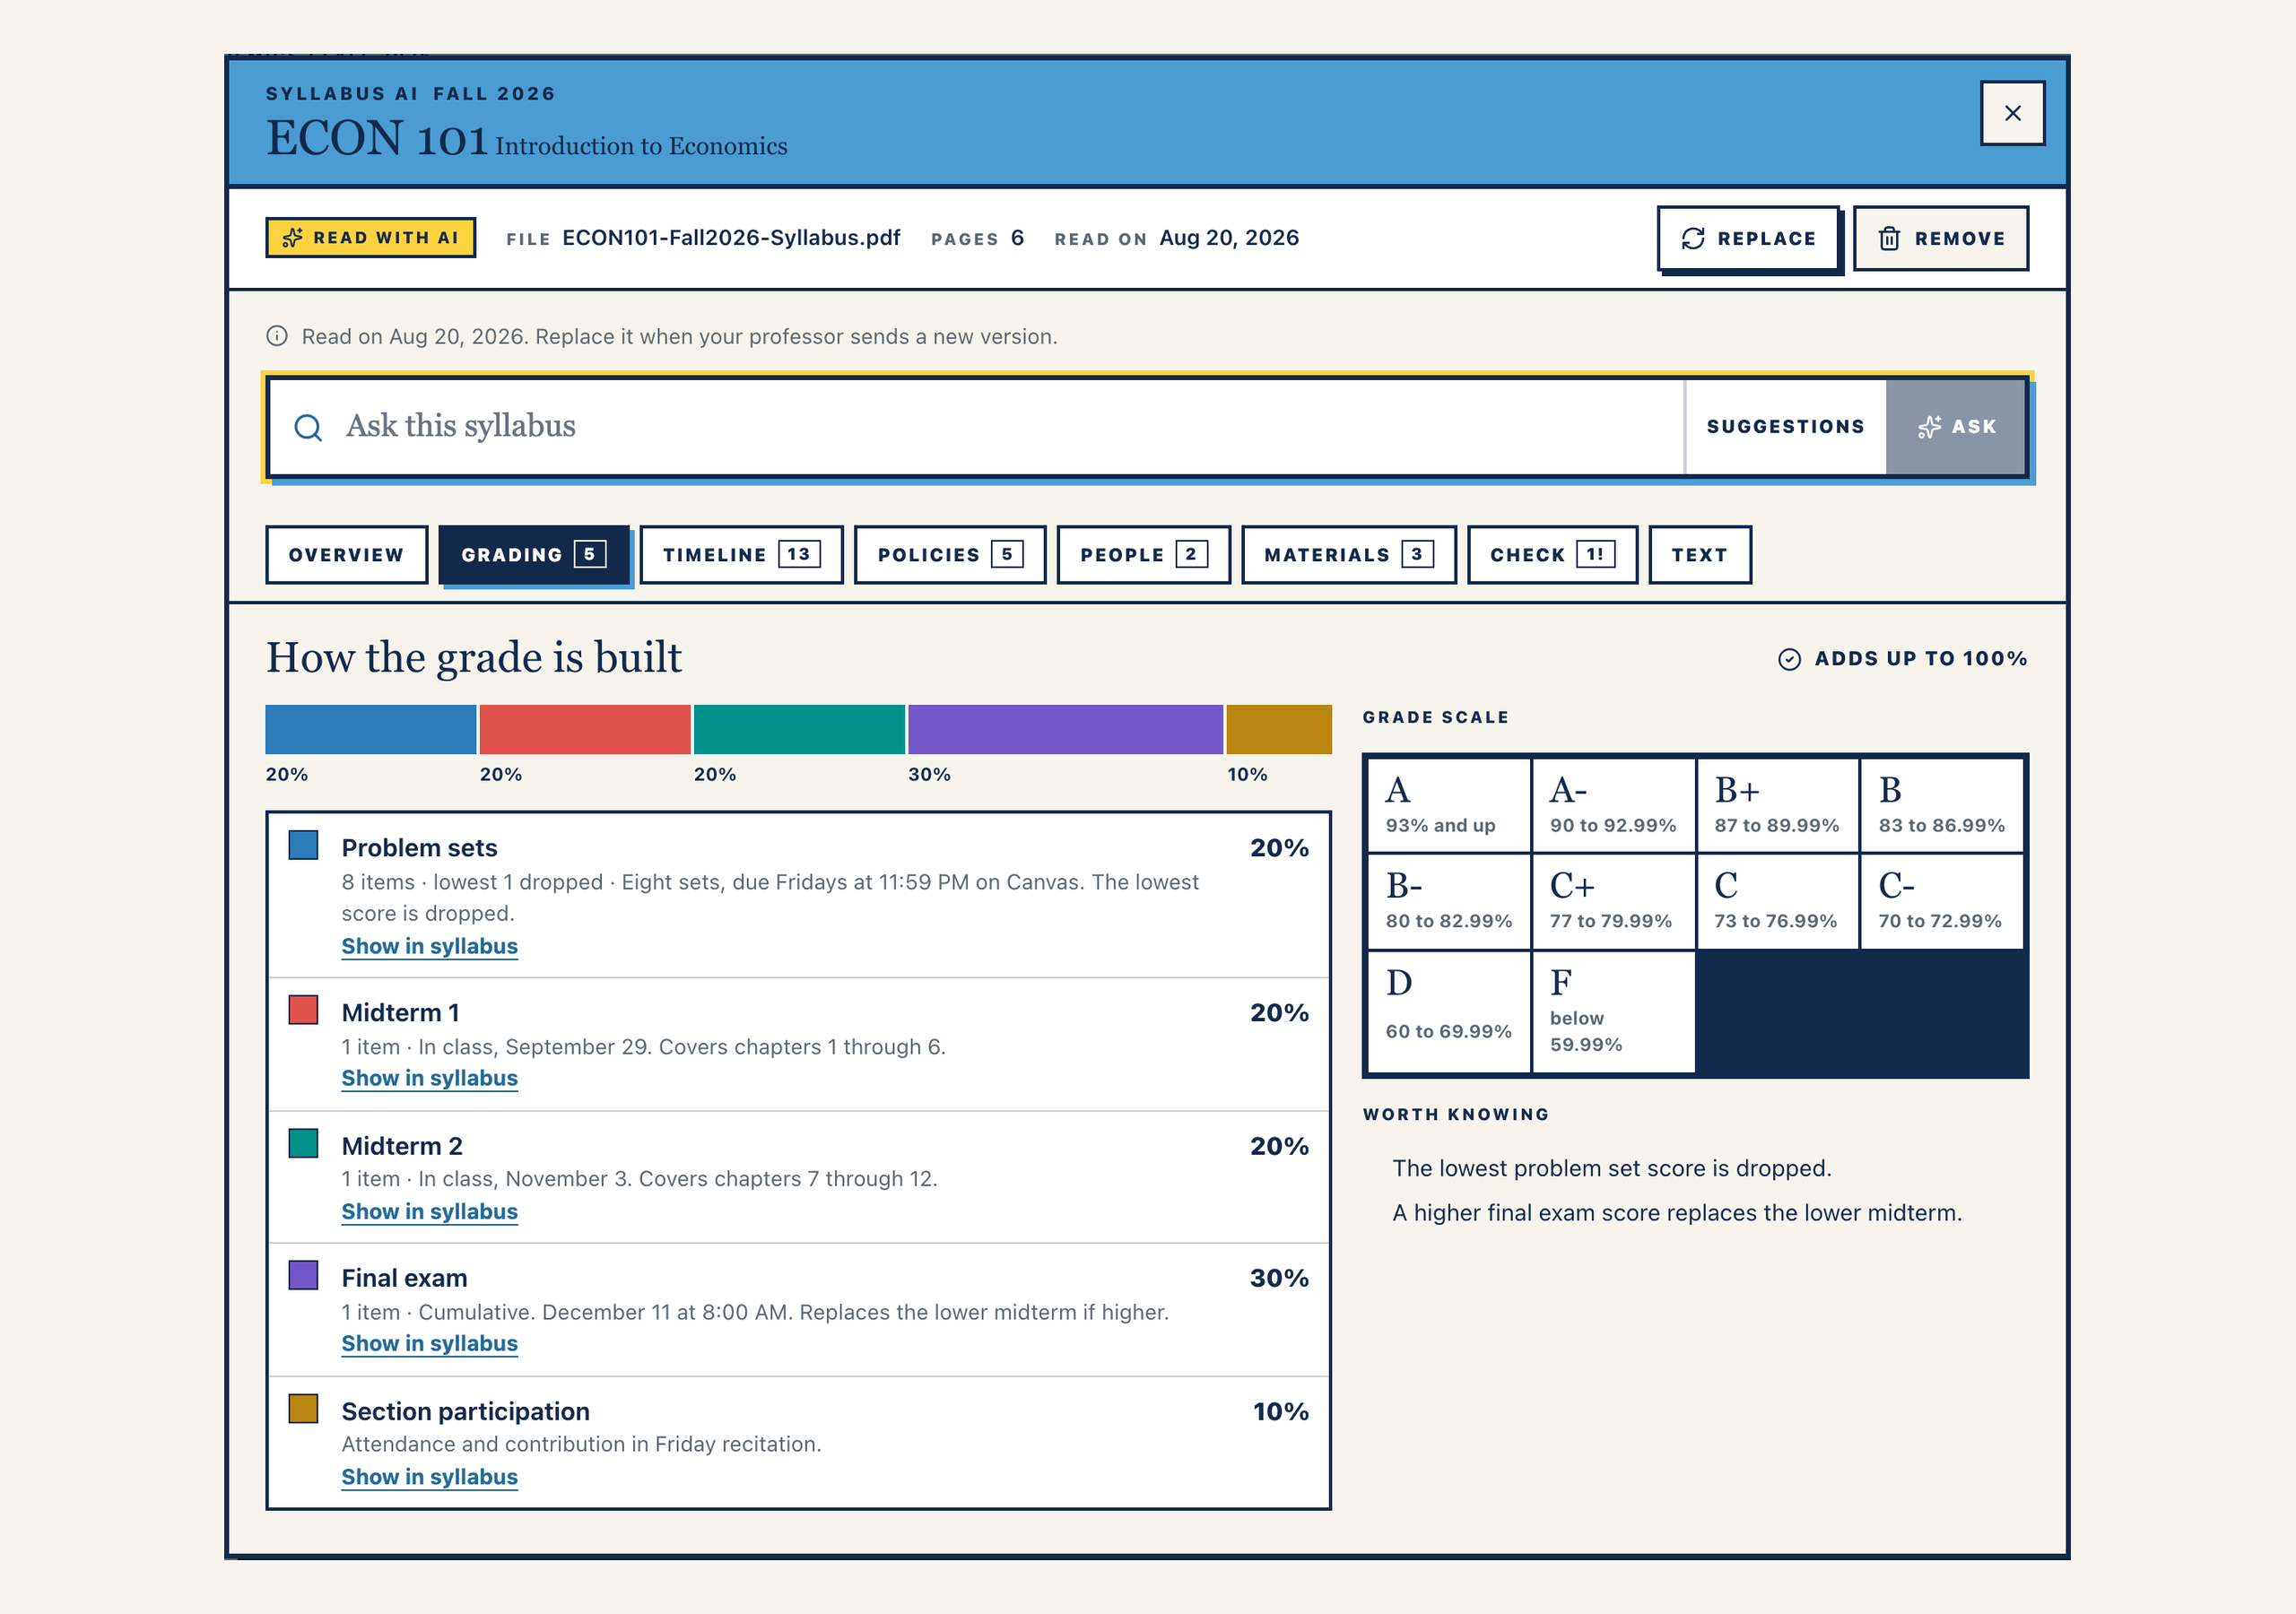This screenshot has width=2296, height=1614.
Task: Click the blue Problem sets bar segment
Action: [x=370, y=729]
